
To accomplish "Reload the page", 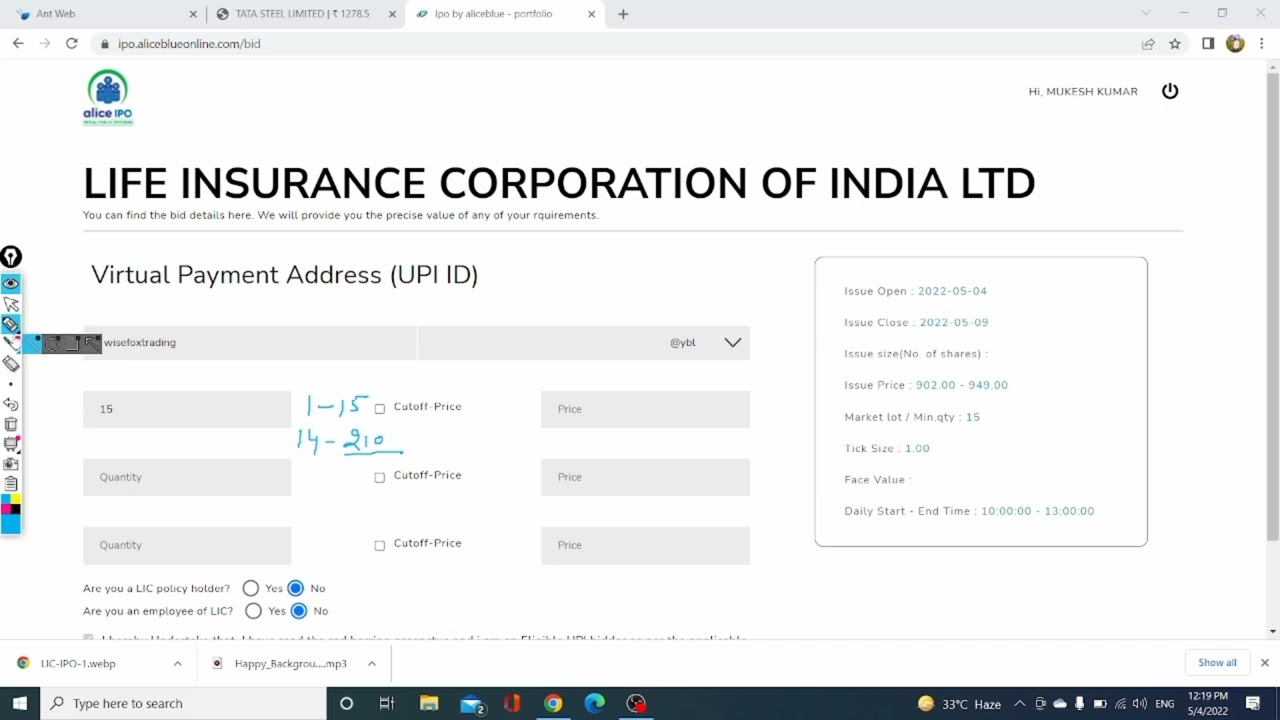I will pos(71,44).
